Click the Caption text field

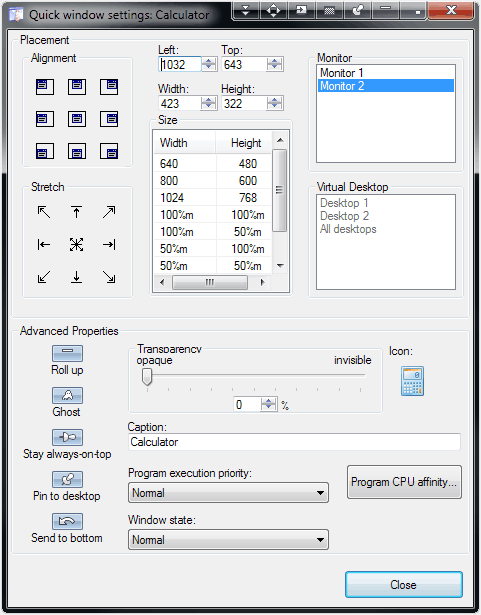[295, 442]
